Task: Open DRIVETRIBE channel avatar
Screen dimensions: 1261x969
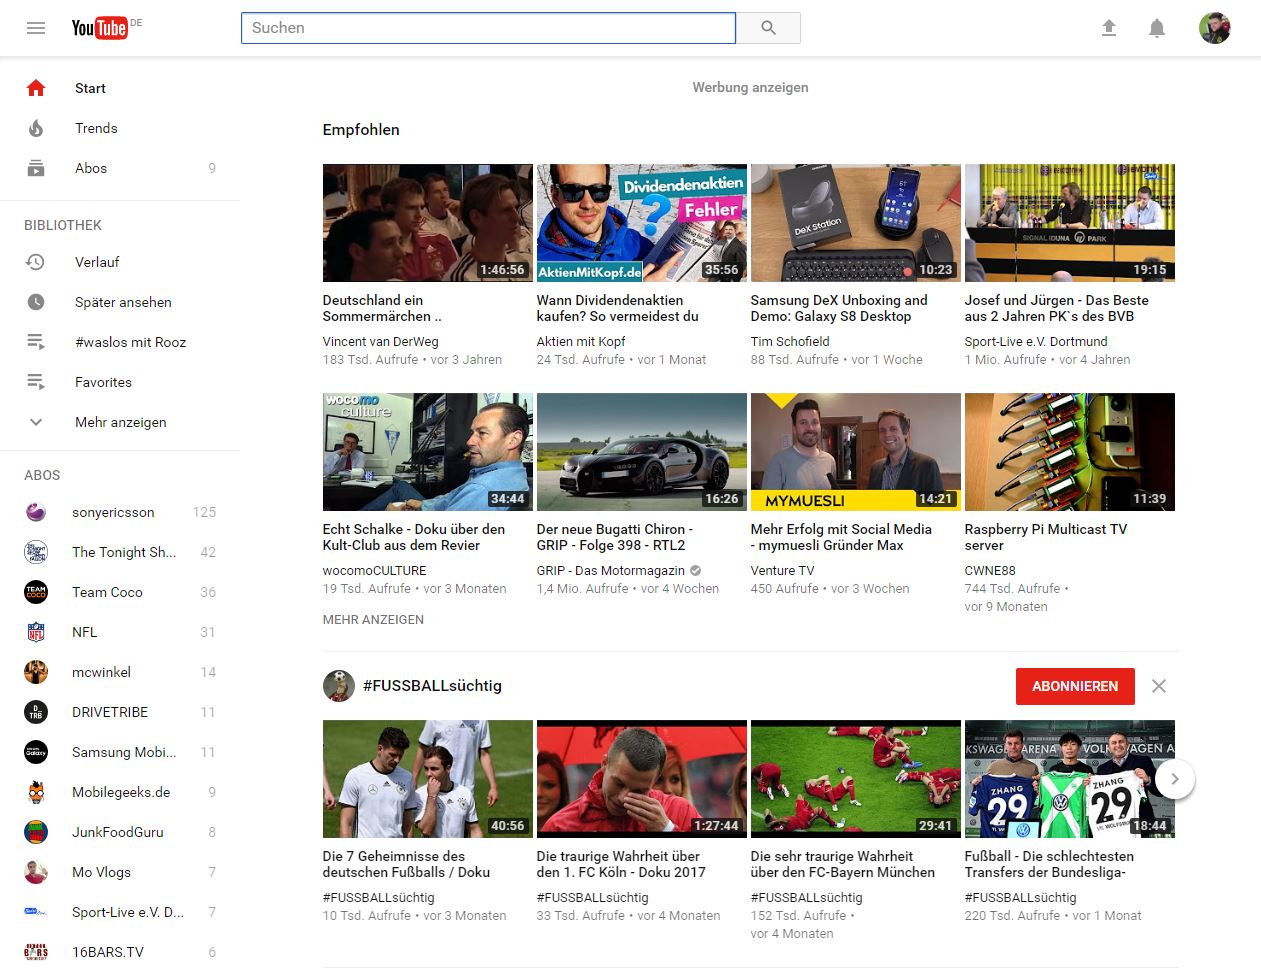Action: [36, 712]
